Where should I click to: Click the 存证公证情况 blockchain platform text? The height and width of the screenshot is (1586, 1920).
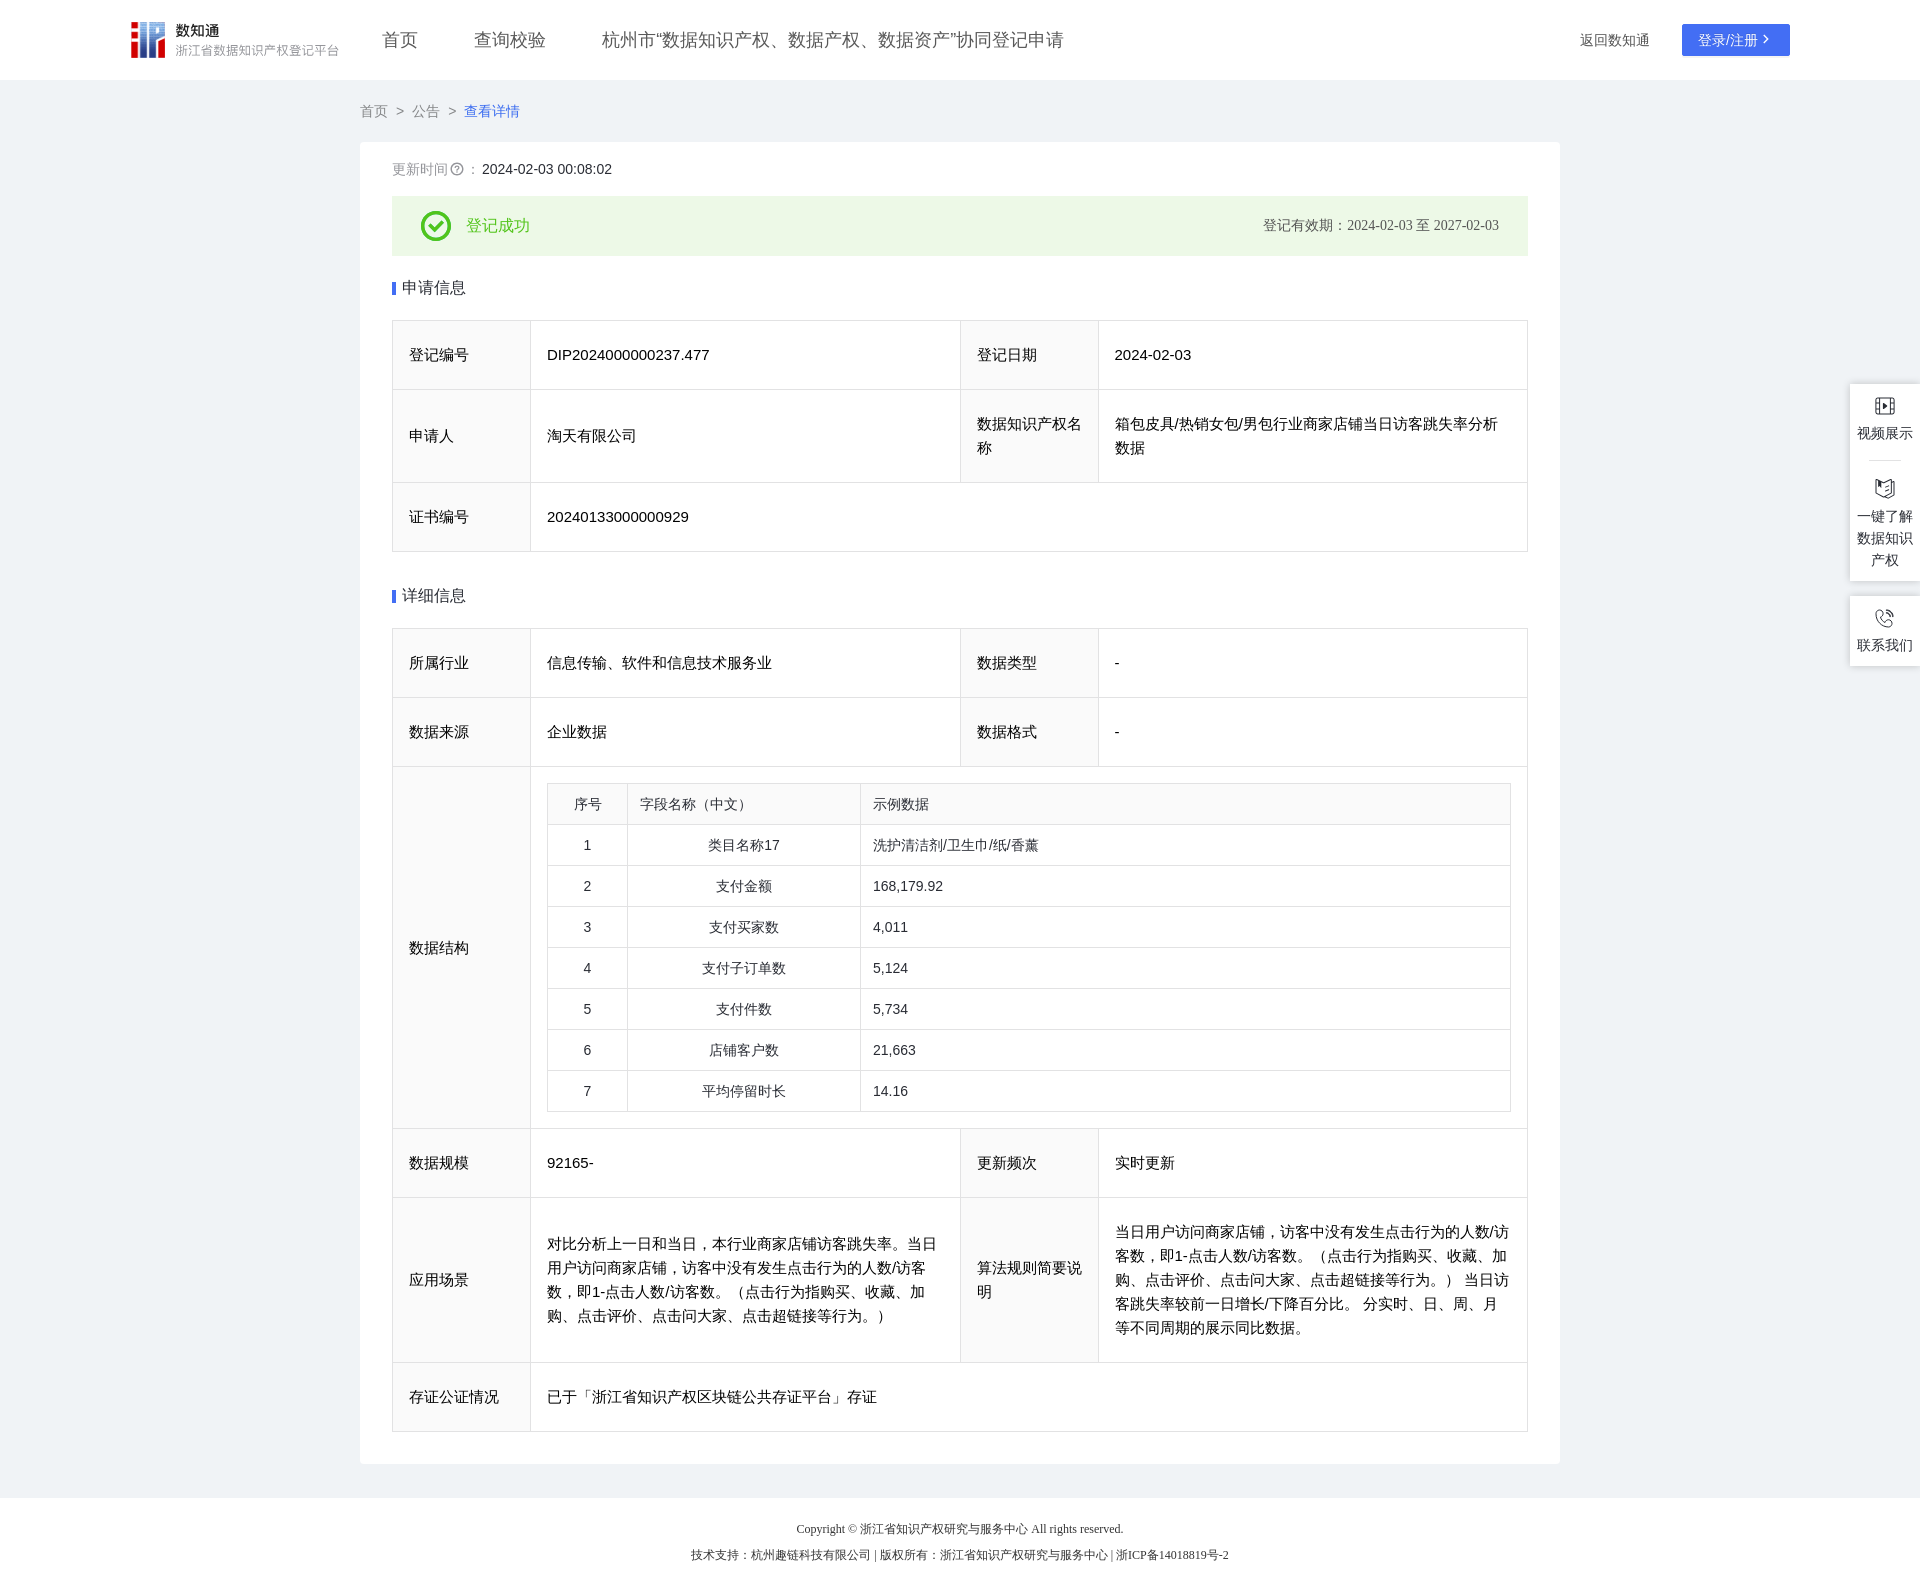pos(712,1397)
